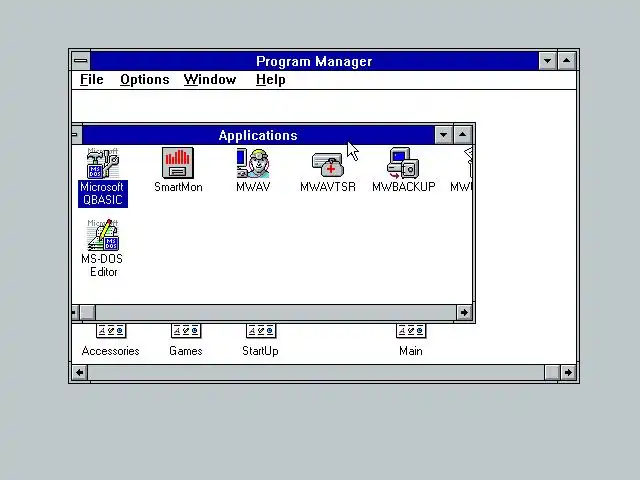This screenshot has width=640, height=480.
Task: Click the "SmartMon" label text
Action: point(178,187)
